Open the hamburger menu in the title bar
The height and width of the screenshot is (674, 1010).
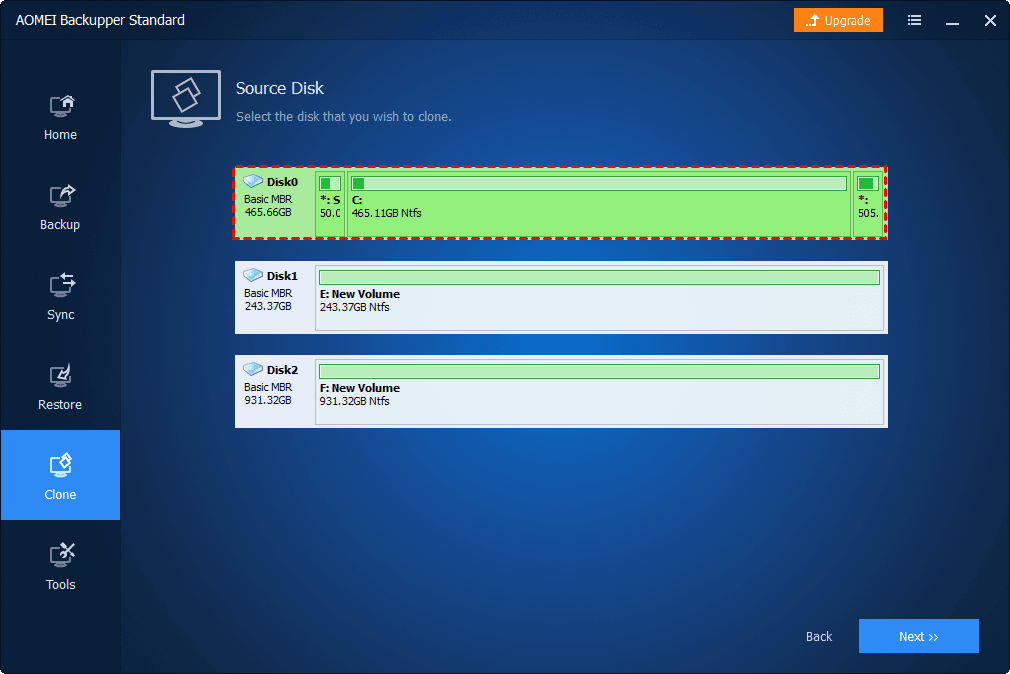(914, 20)
